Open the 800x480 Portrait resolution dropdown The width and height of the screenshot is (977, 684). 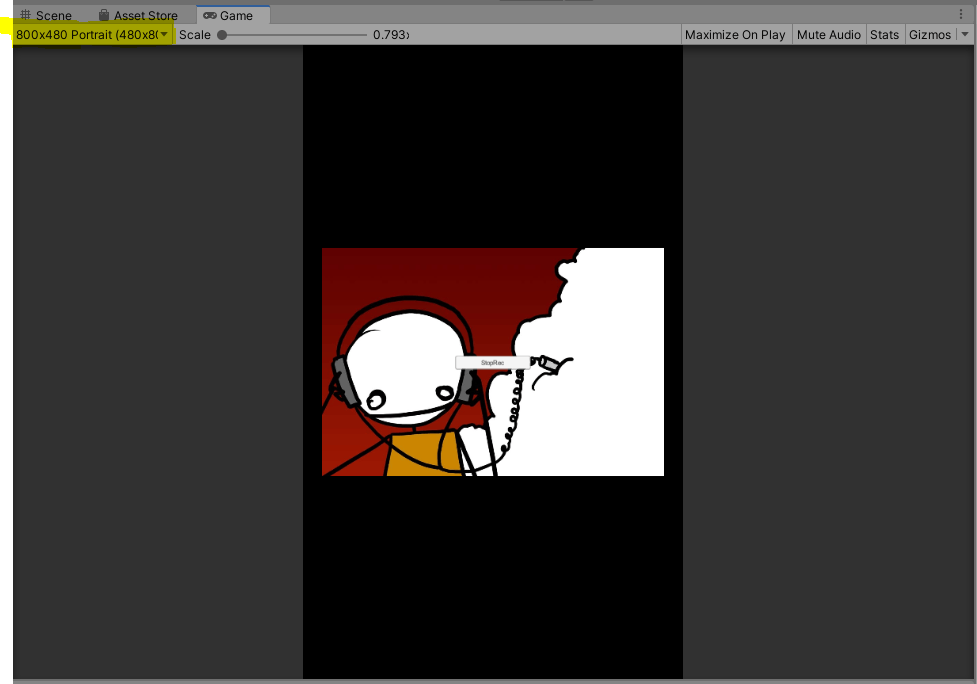point(92,35)
